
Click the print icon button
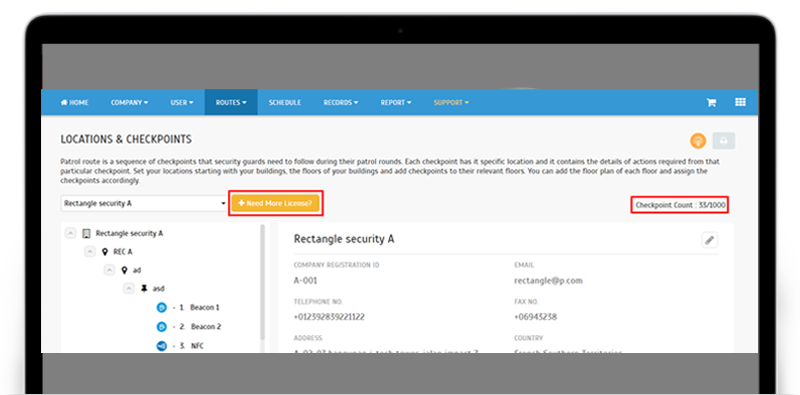coord(723,140)
